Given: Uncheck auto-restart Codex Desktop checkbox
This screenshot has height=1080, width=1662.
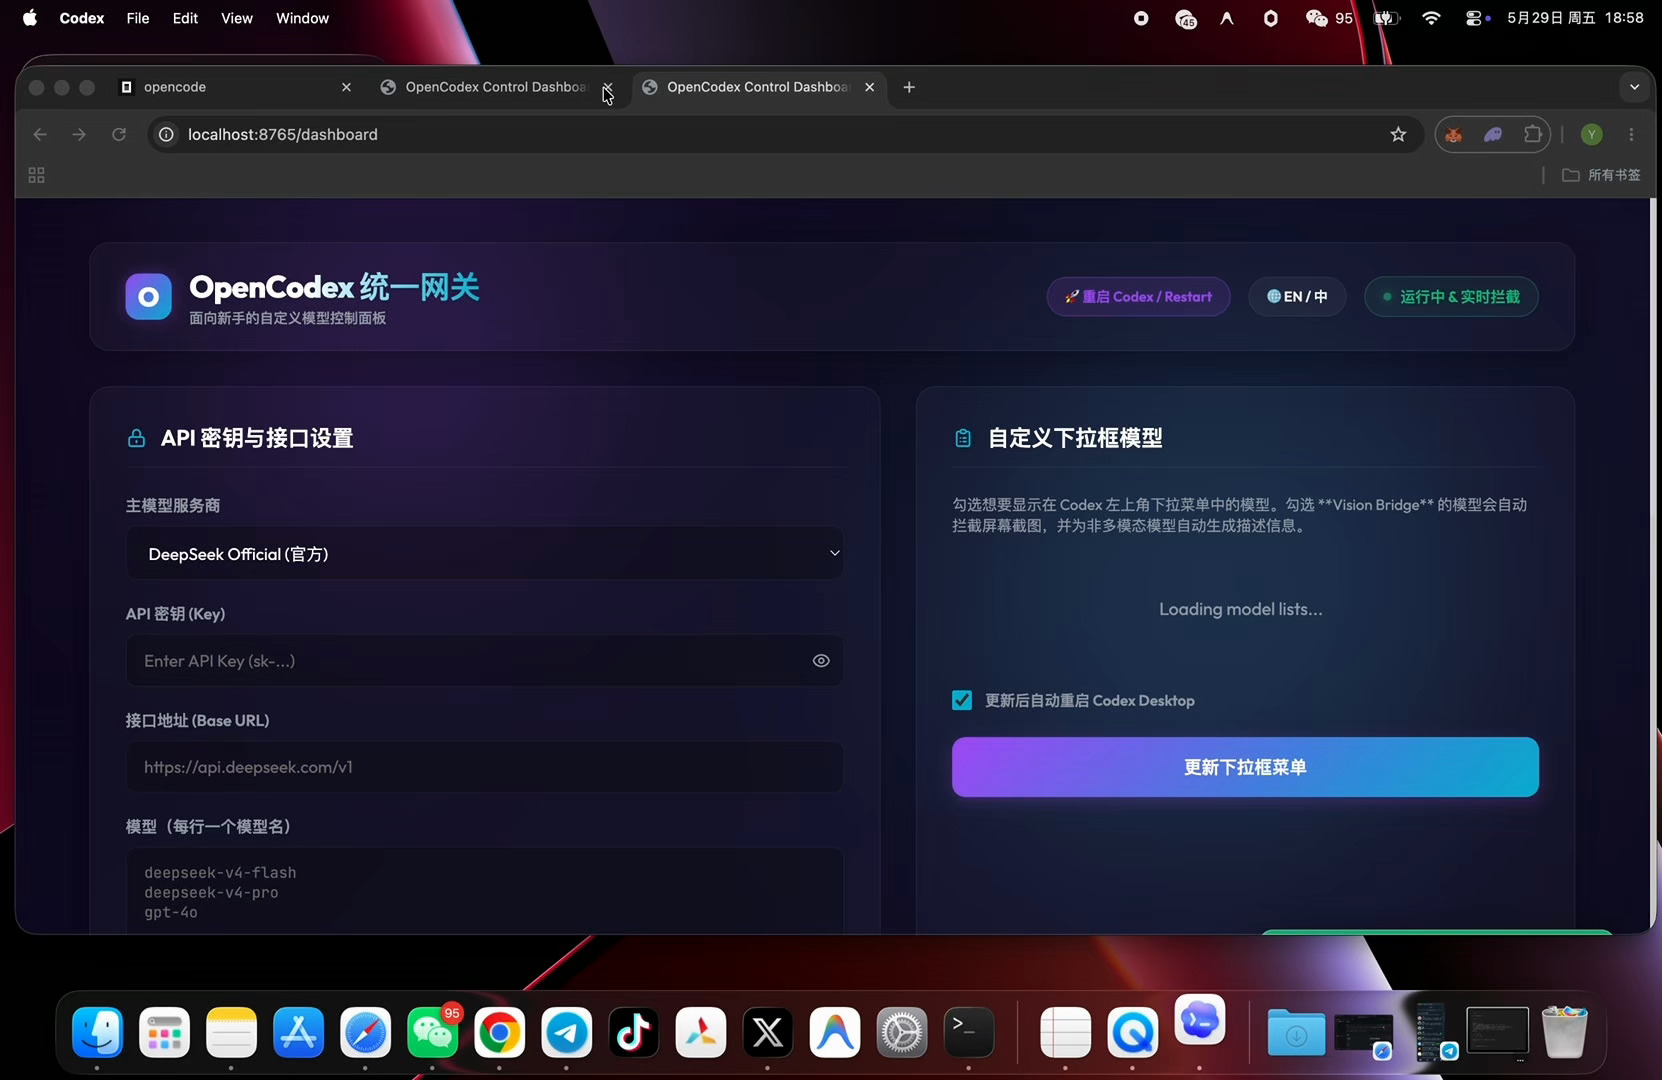Looking at the screenshot, I should 962,700.
